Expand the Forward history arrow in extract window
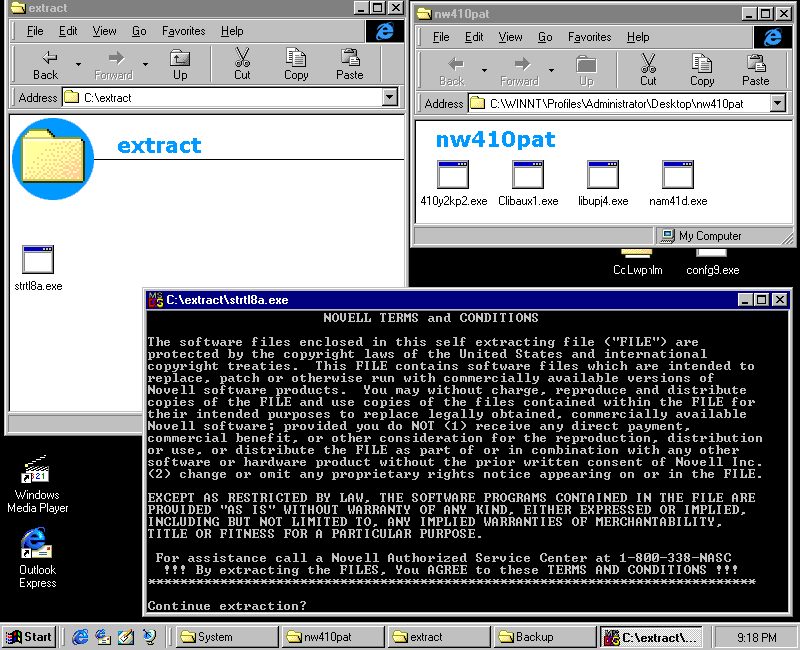This screenshot has height=650, width=800. pos(145,64)
